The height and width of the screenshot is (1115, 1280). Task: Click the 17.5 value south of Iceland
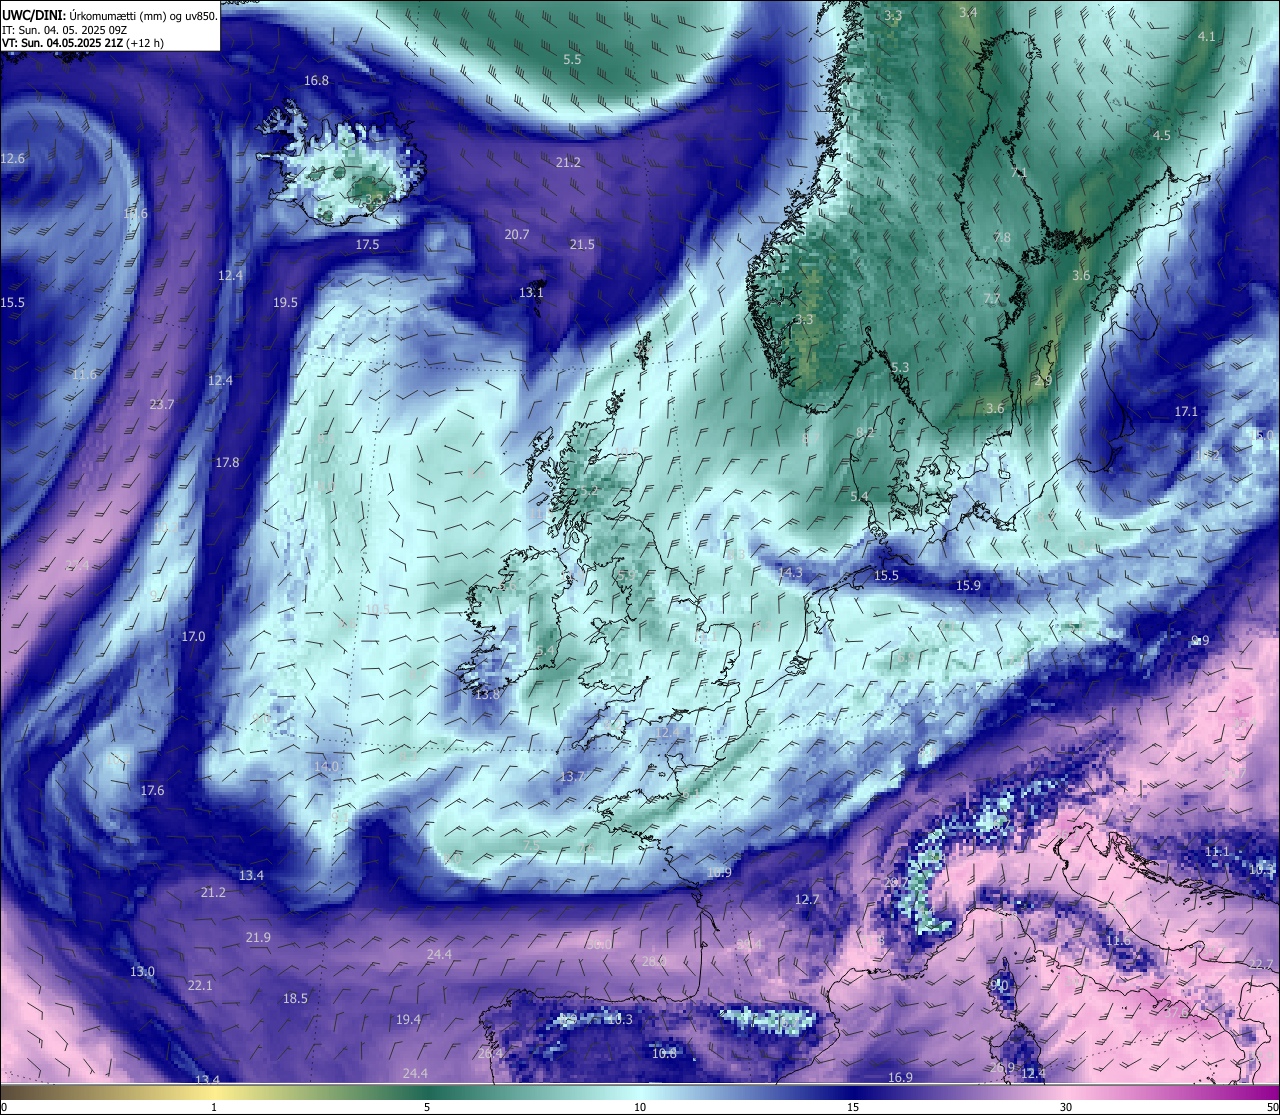pos(367,244)
